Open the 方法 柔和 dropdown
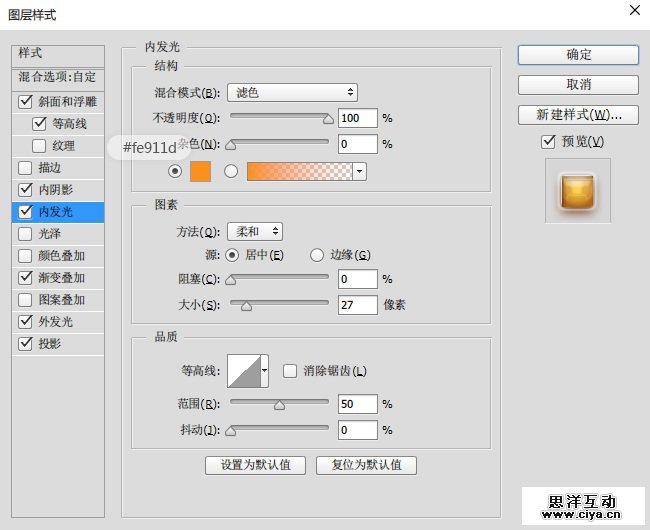Viewport: 650px width, 530px height. point(255,231)
